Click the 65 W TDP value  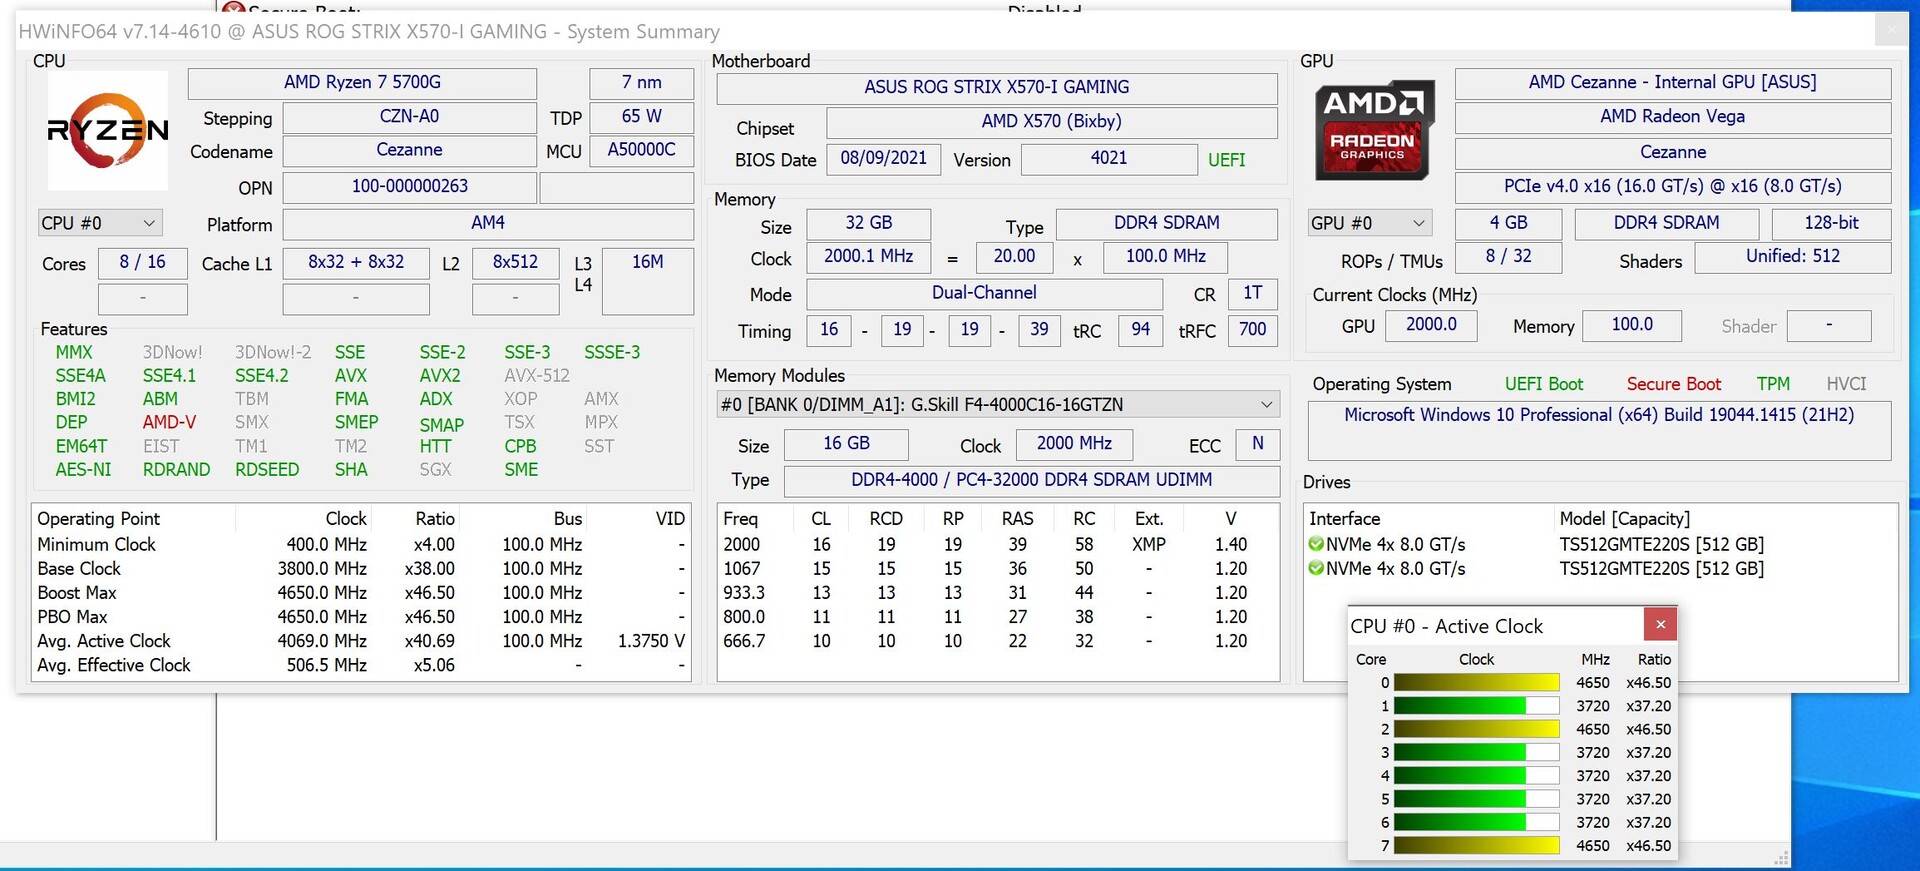pos(641,117)
